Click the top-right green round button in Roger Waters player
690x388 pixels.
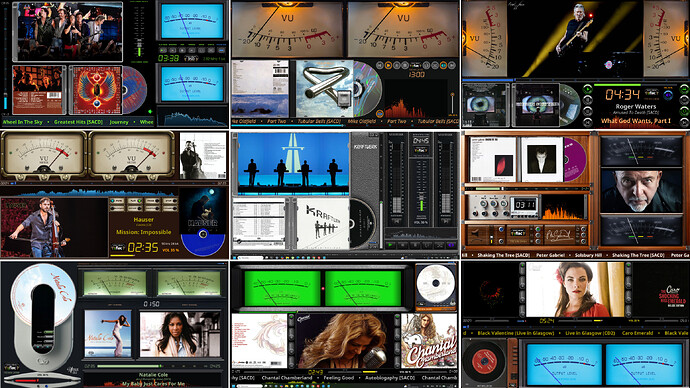[685, 89]
